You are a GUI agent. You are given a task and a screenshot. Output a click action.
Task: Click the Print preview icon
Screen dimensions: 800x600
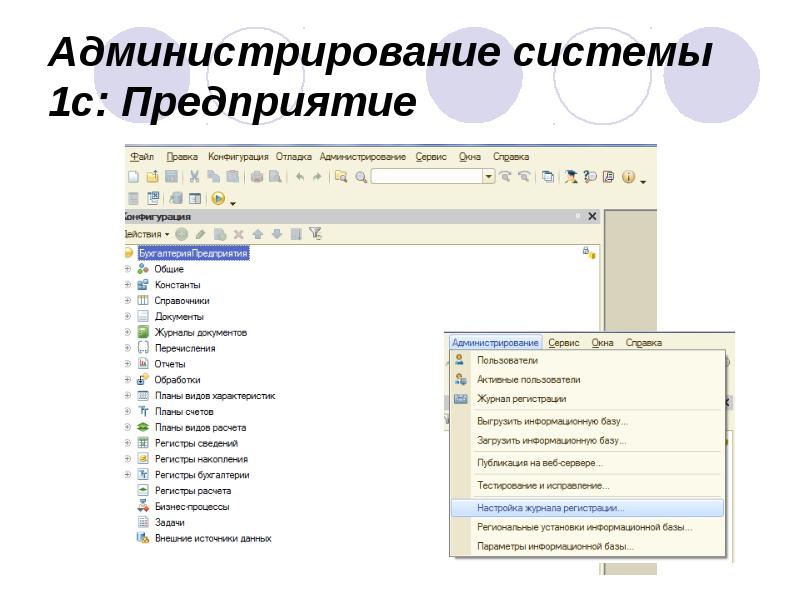point(276,177)
